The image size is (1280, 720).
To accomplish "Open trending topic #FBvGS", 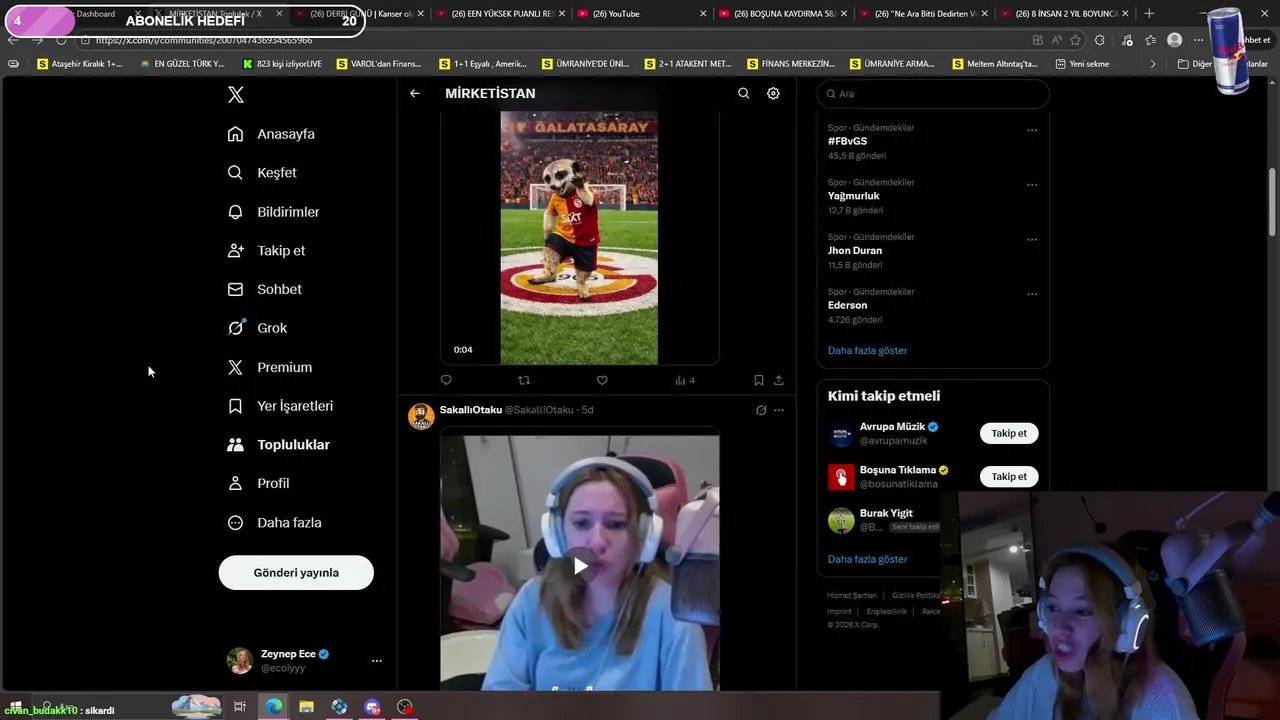I will coord(847,141).
